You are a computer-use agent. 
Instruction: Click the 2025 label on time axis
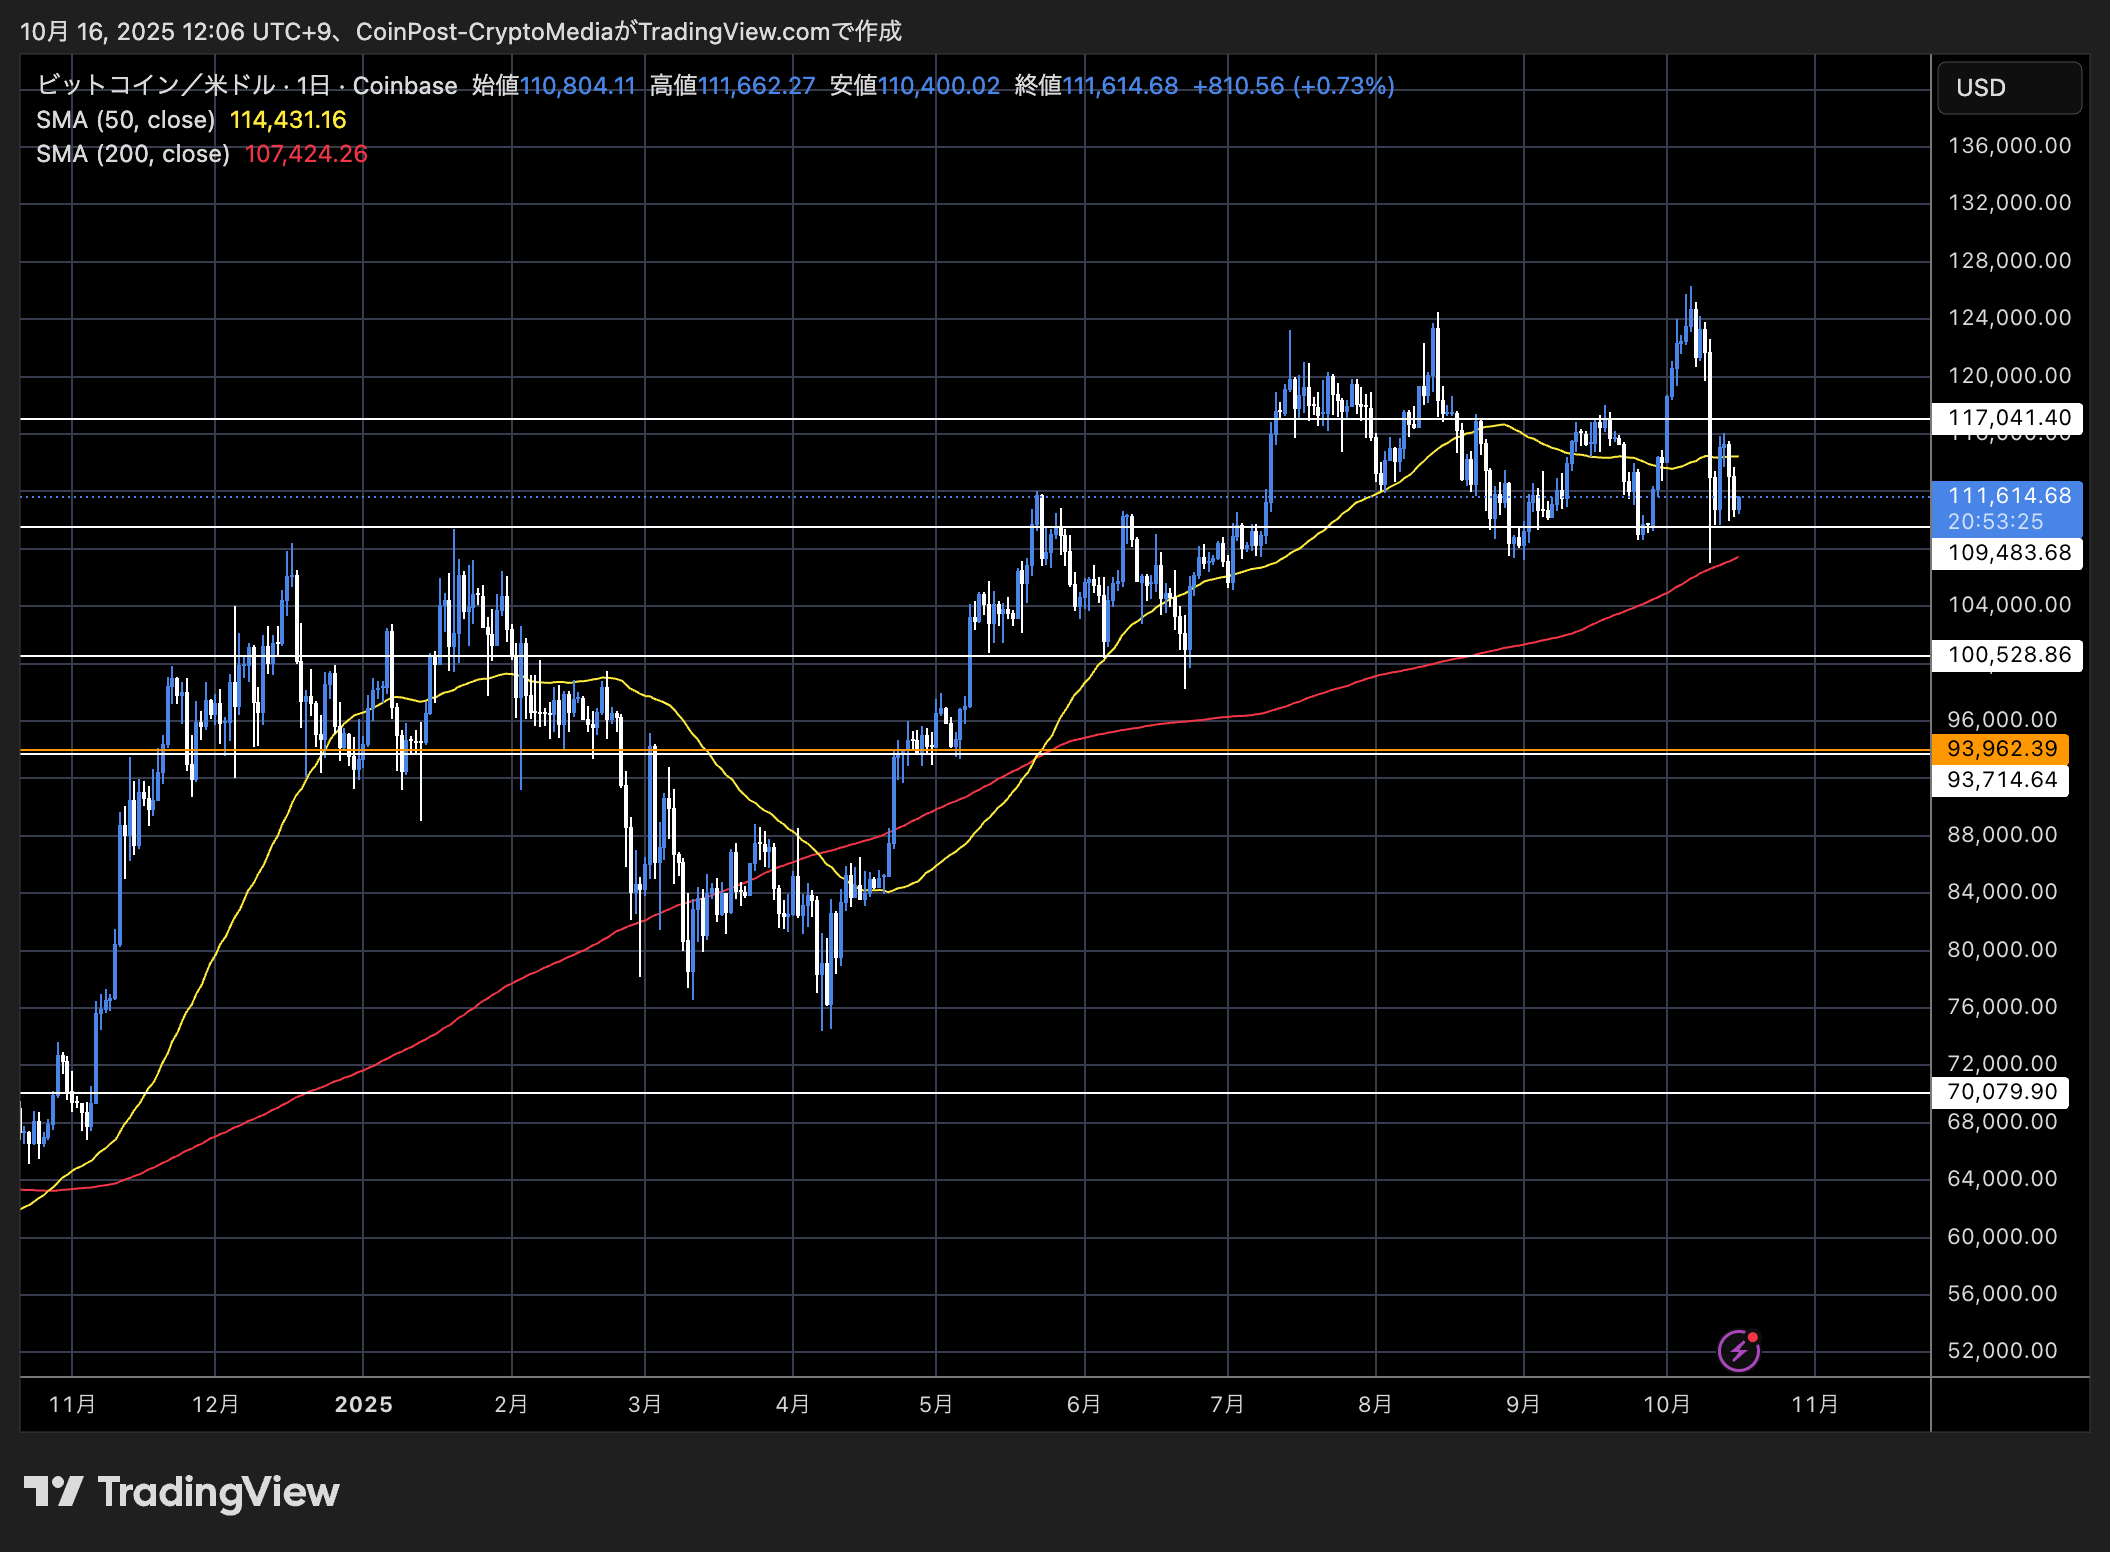(363, 1404)
